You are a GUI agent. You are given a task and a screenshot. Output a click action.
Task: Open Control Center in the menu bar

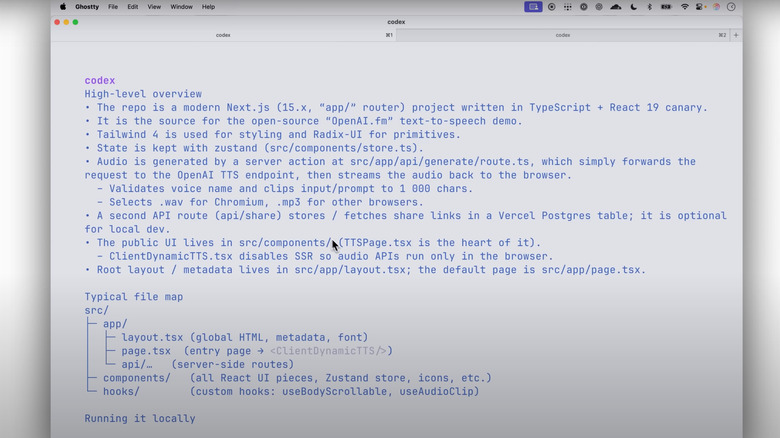tap(700, 7)
